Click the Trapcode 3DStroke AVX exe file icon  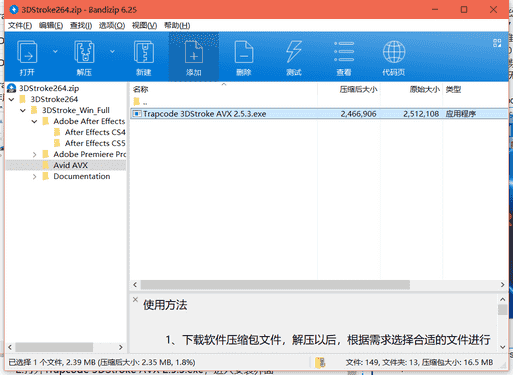point(137,114)
